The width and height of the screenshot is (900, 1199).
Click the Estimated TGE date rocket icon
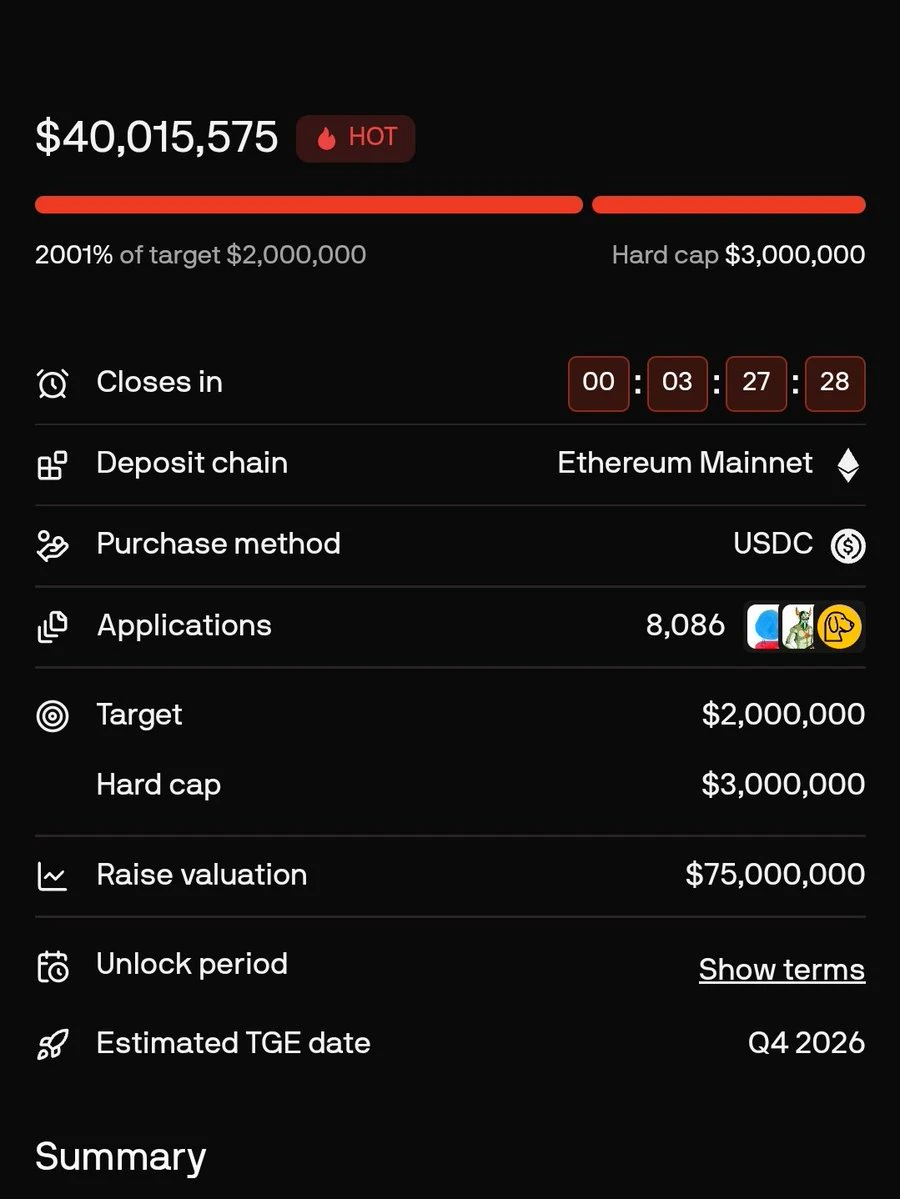(x=53, y=1045)
